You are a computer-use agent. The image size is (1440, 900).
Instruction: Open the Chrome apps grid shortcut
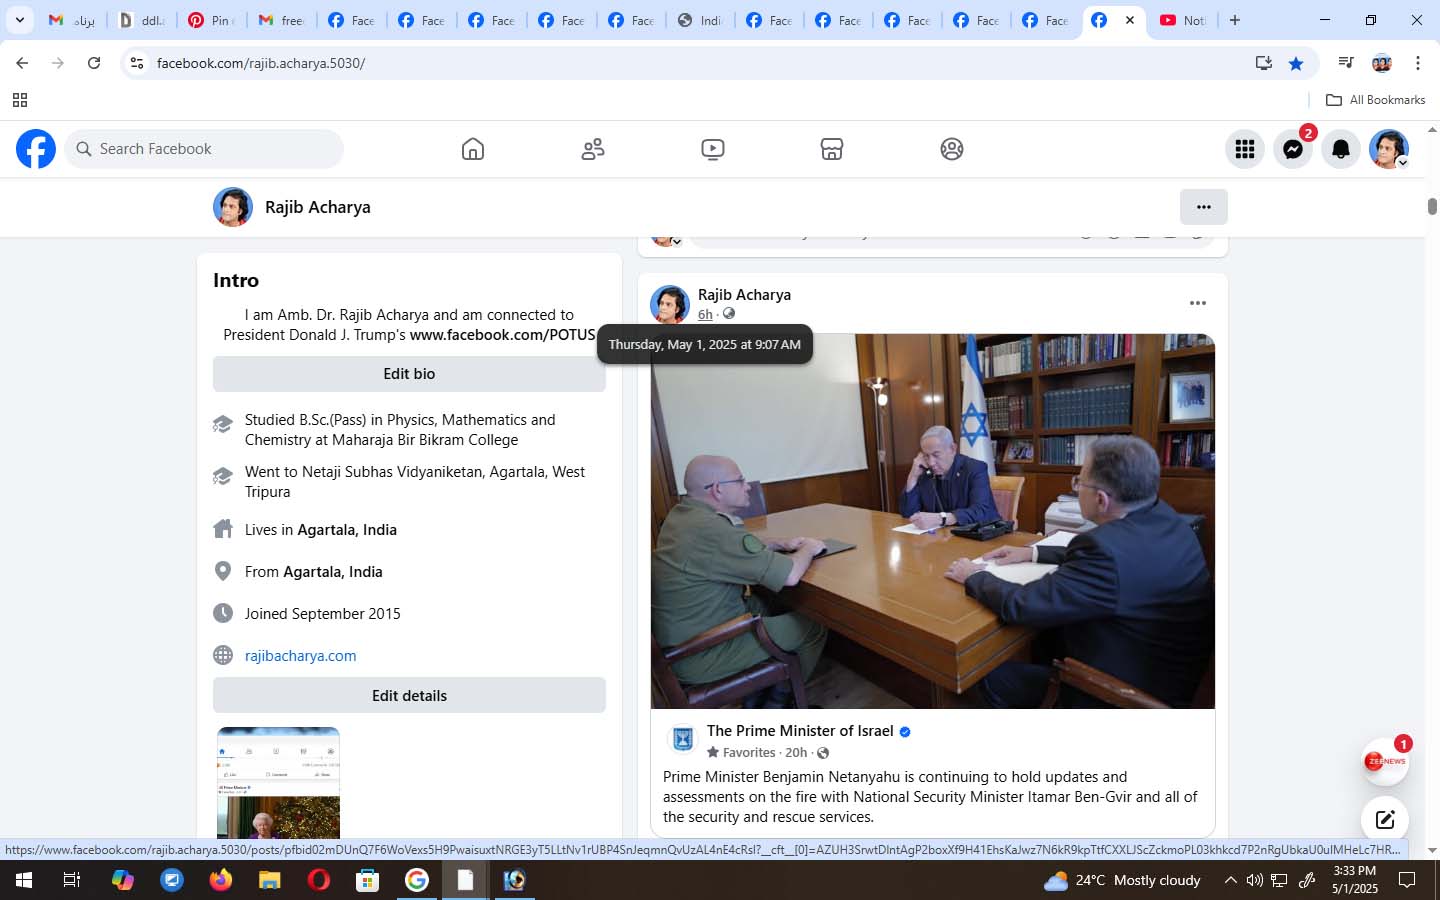pos(19,100)
